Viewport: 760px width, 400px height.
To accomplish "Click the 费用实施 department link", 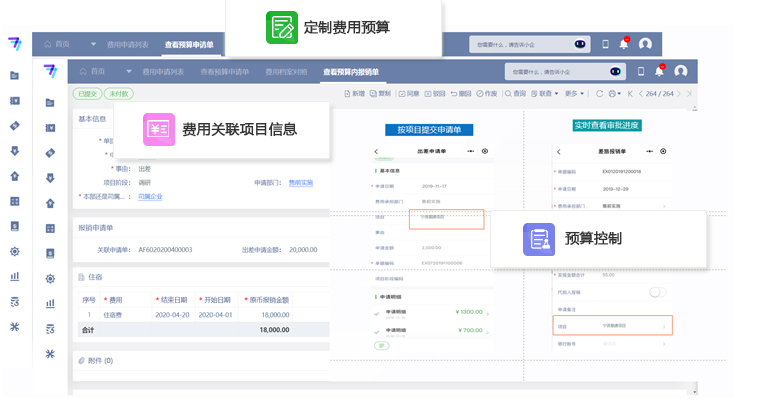I will tap(300, 183).
